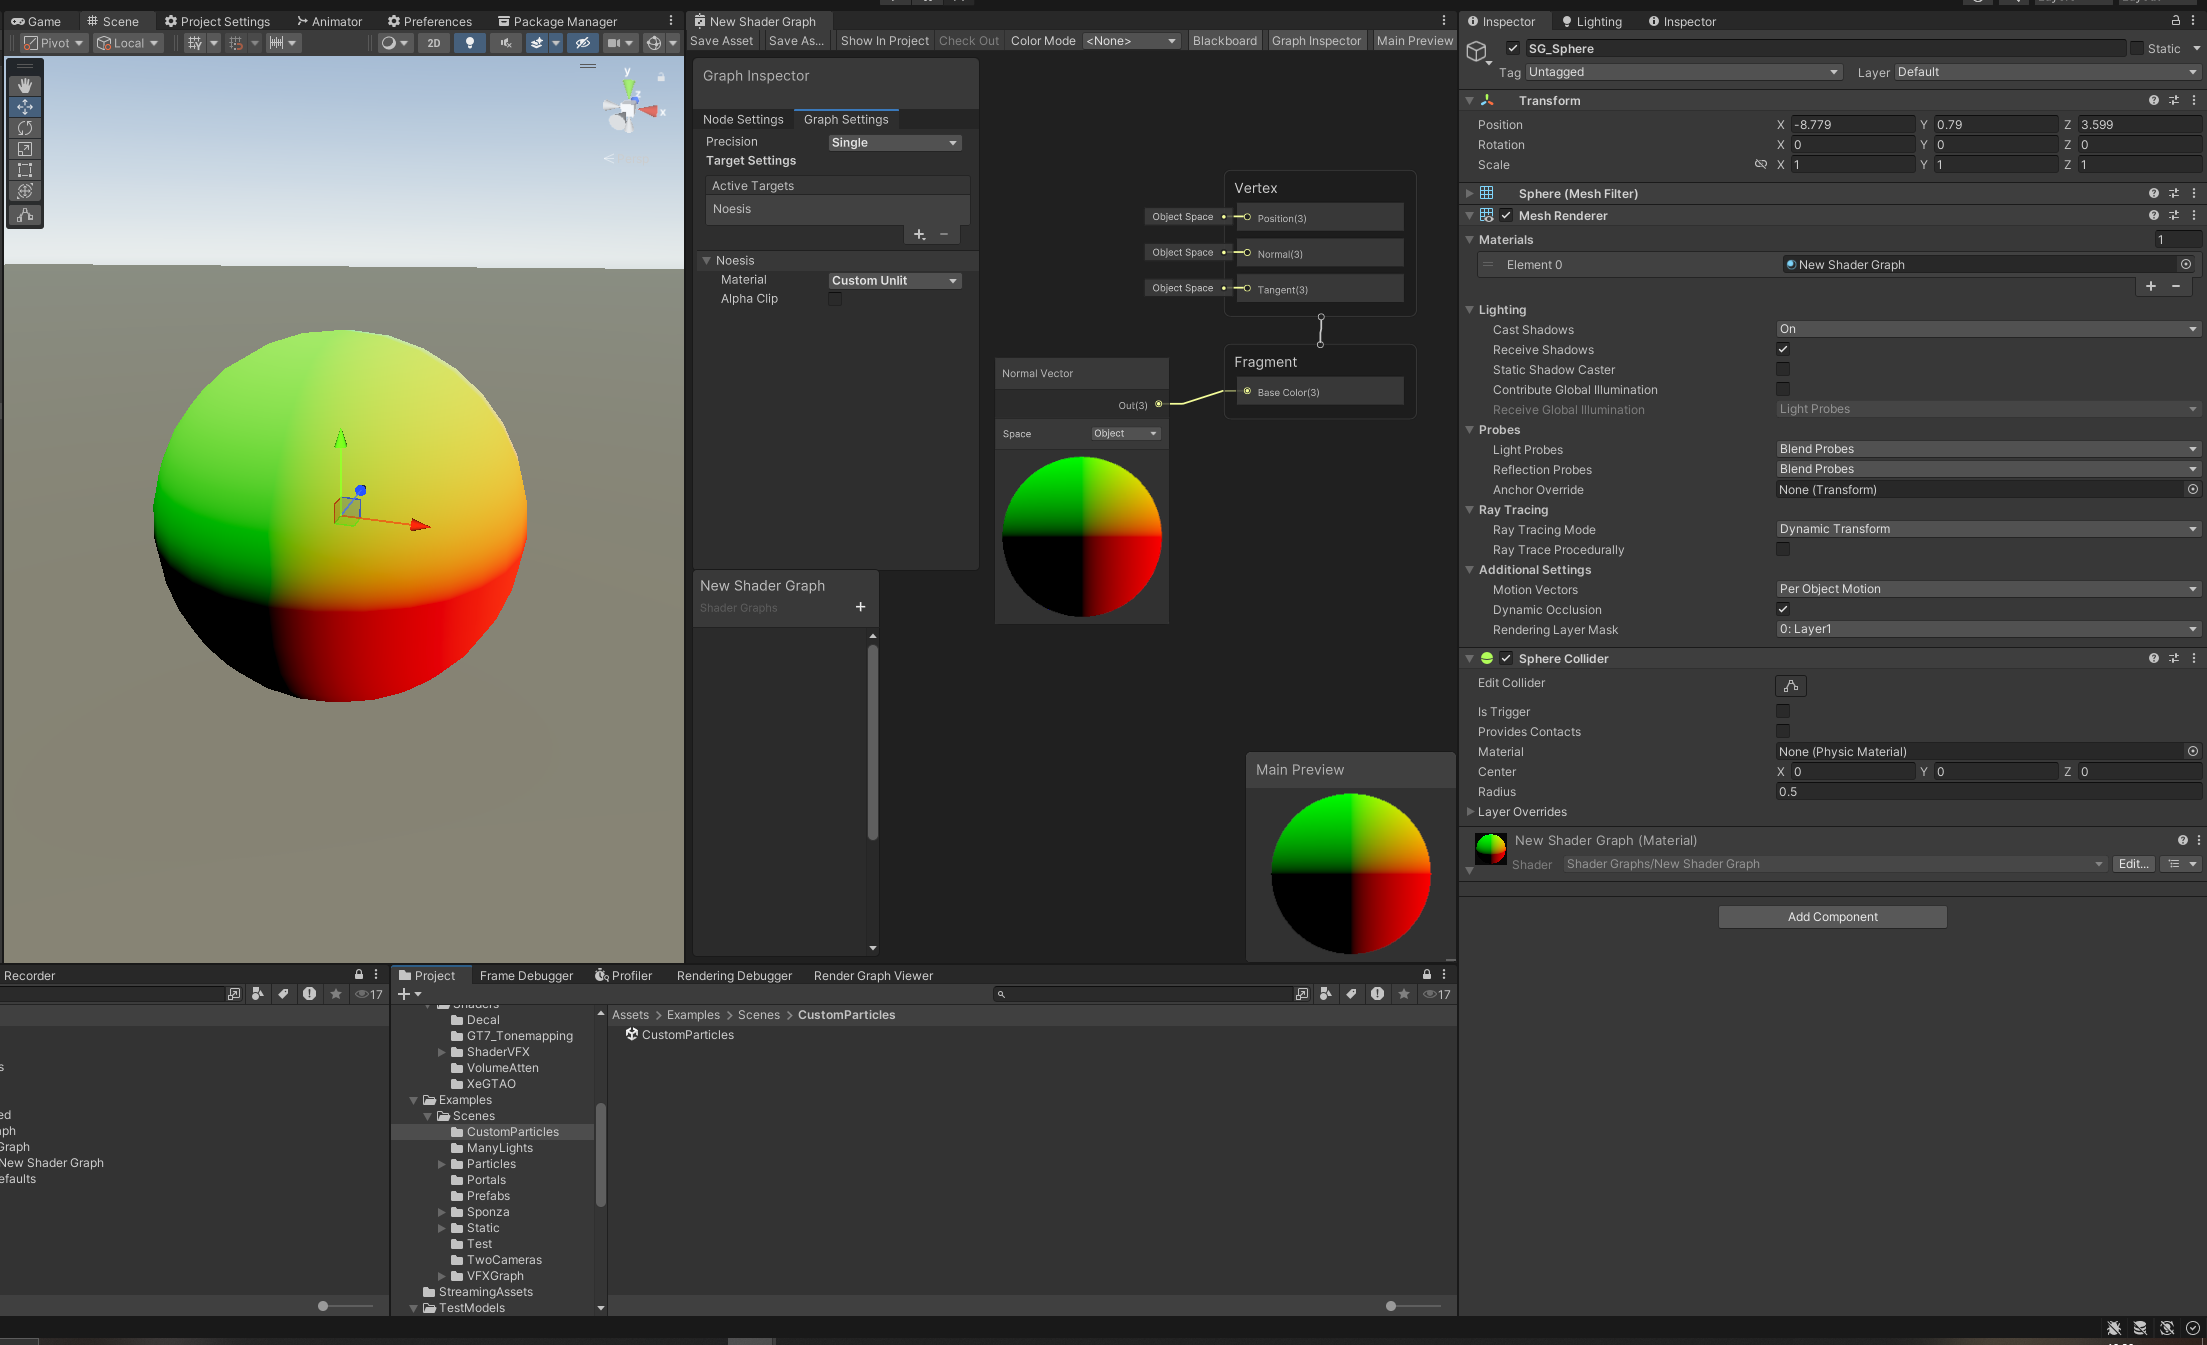Screen dimensions: 2207x1345
Task: Open Precision dropdown set to Single
Action: click(895, 142)
